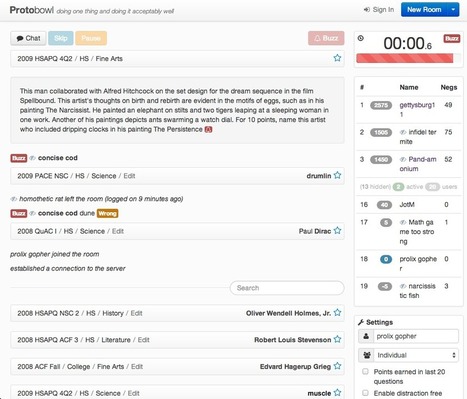Enable distraction free checkbox

click(x=365, y=393)
